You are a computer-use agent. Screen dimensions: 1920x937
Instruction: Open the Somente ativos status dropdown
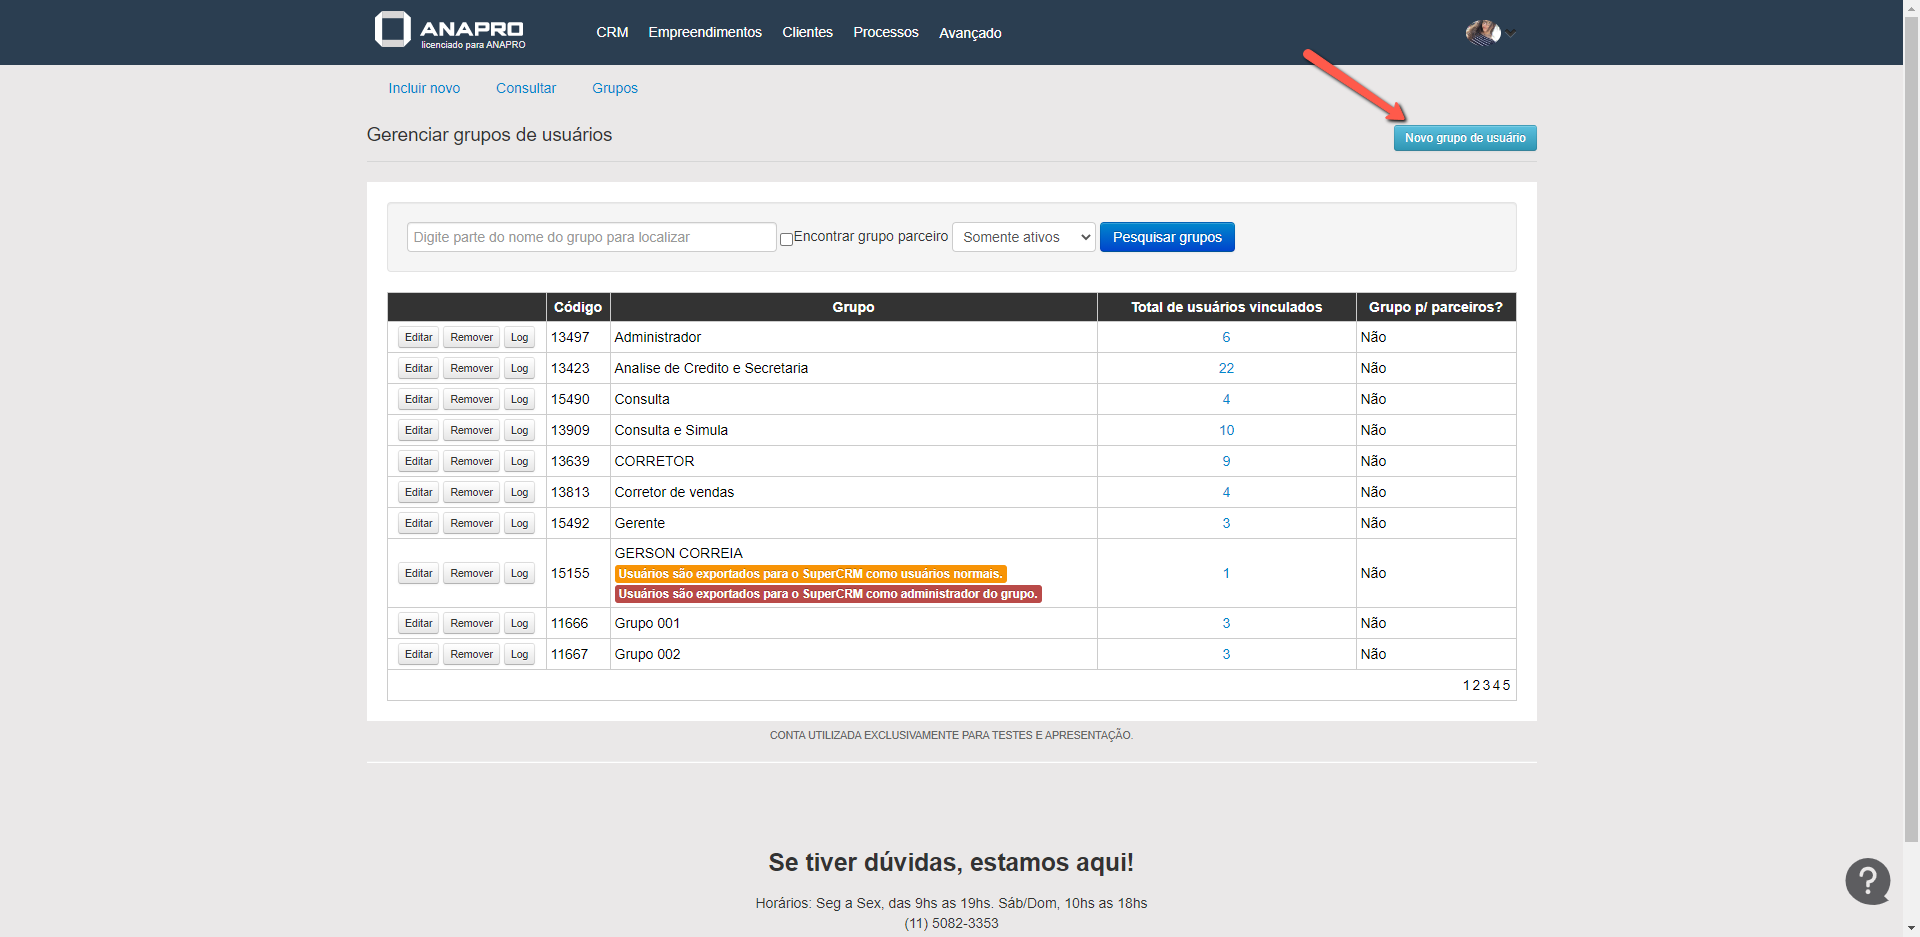tap(1024, 237)
